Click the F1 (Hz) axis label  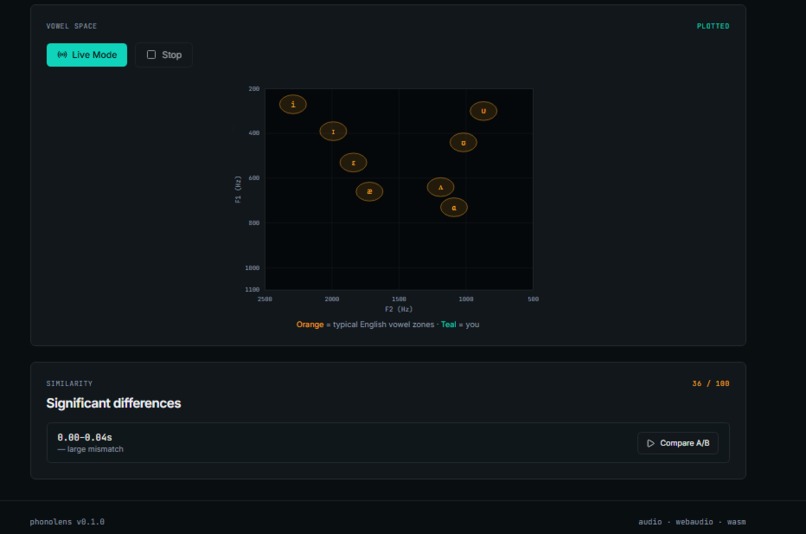pos(238,189)
